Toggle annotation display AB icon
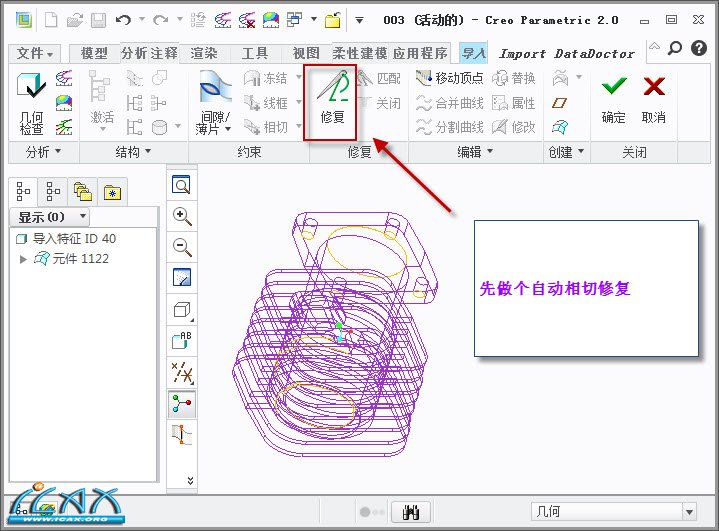The width and height of the screenshot is (719, 531). (182, 340)
